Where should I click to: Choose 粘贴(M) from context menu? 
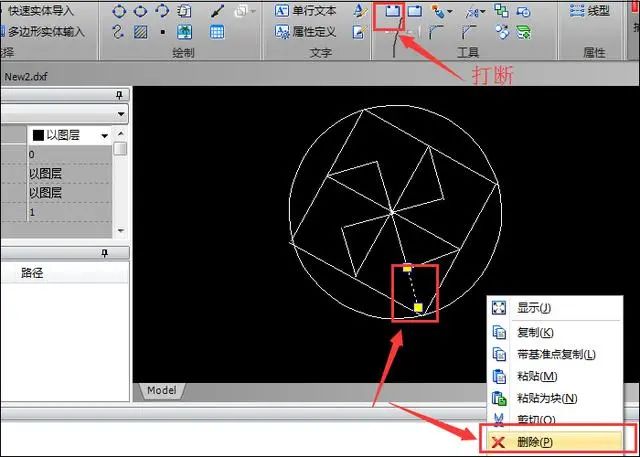pos(555,376)
